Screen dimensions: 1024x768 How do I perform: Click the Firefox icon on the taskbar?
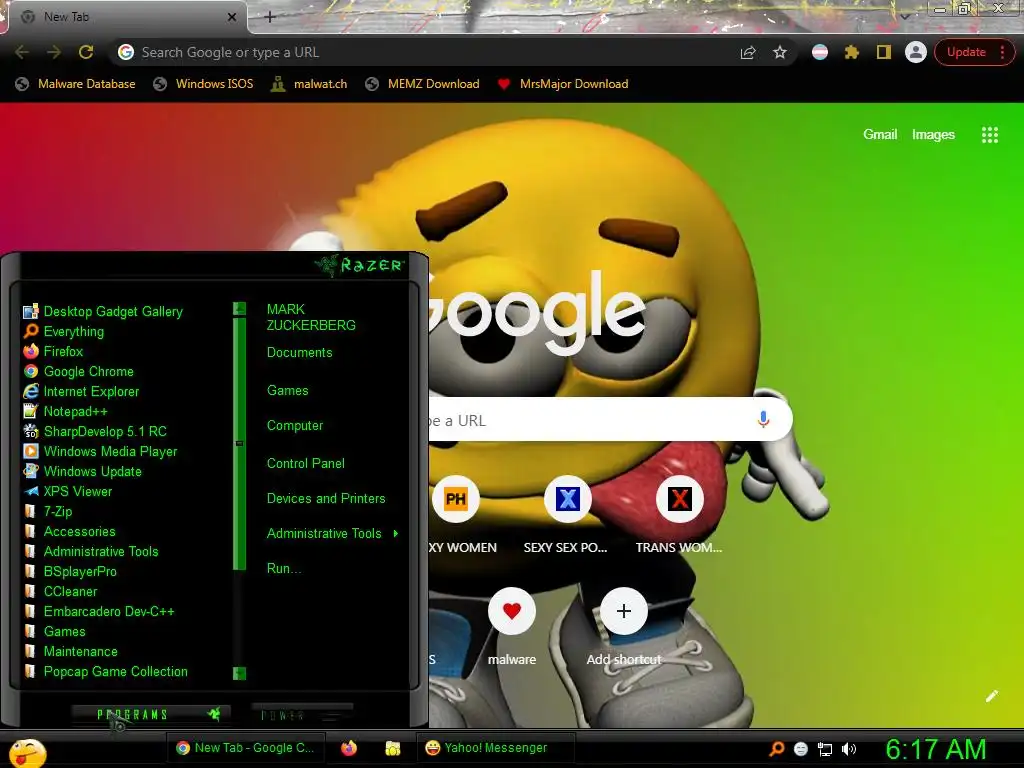coord(349,748)
